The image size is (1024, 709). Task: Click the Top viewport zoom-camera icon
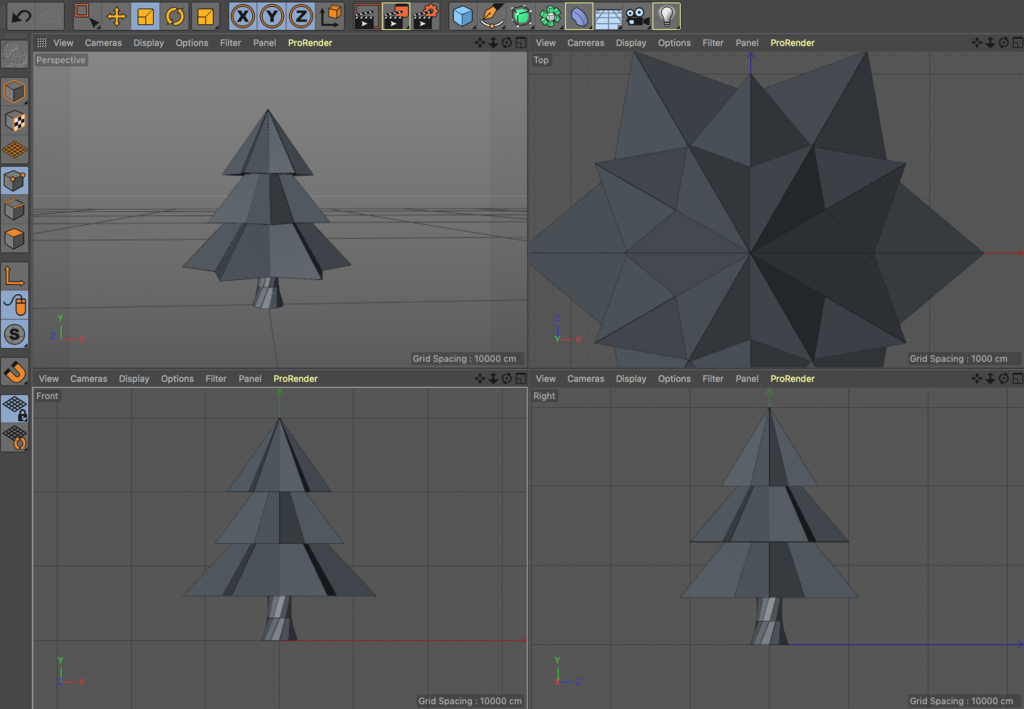tap(990, 42)
